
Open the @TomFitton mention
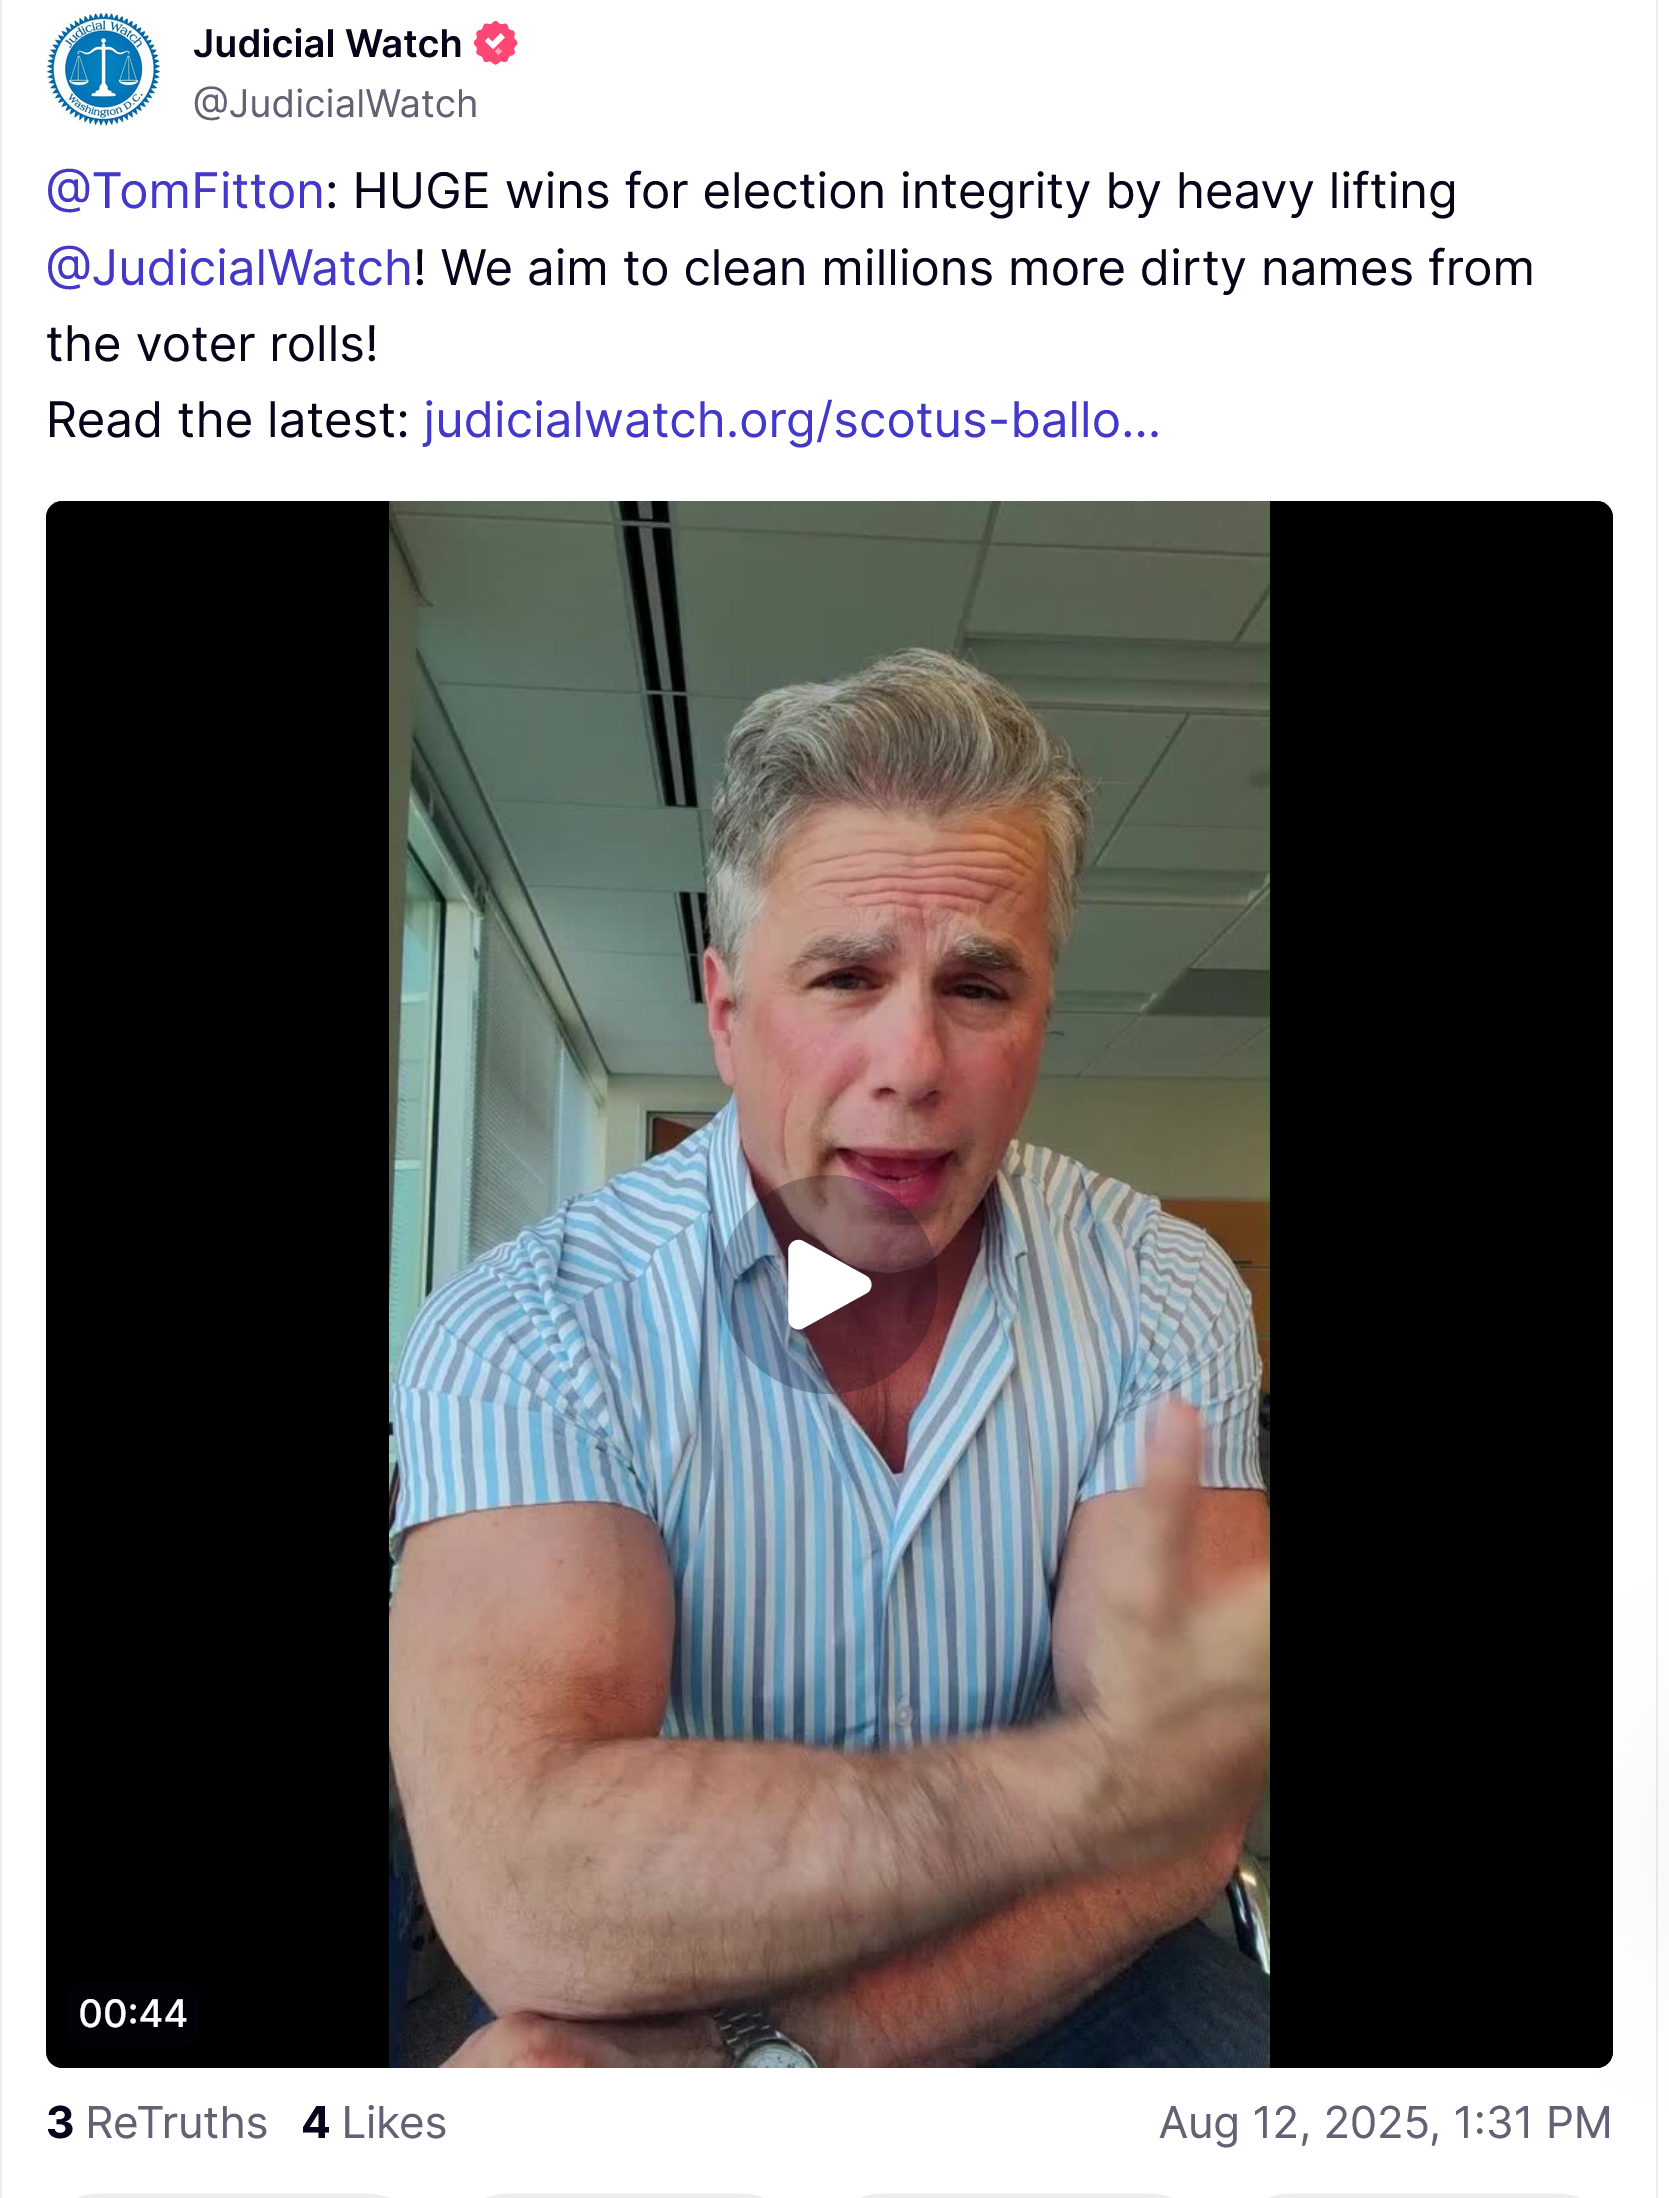(x=185, y=191)
